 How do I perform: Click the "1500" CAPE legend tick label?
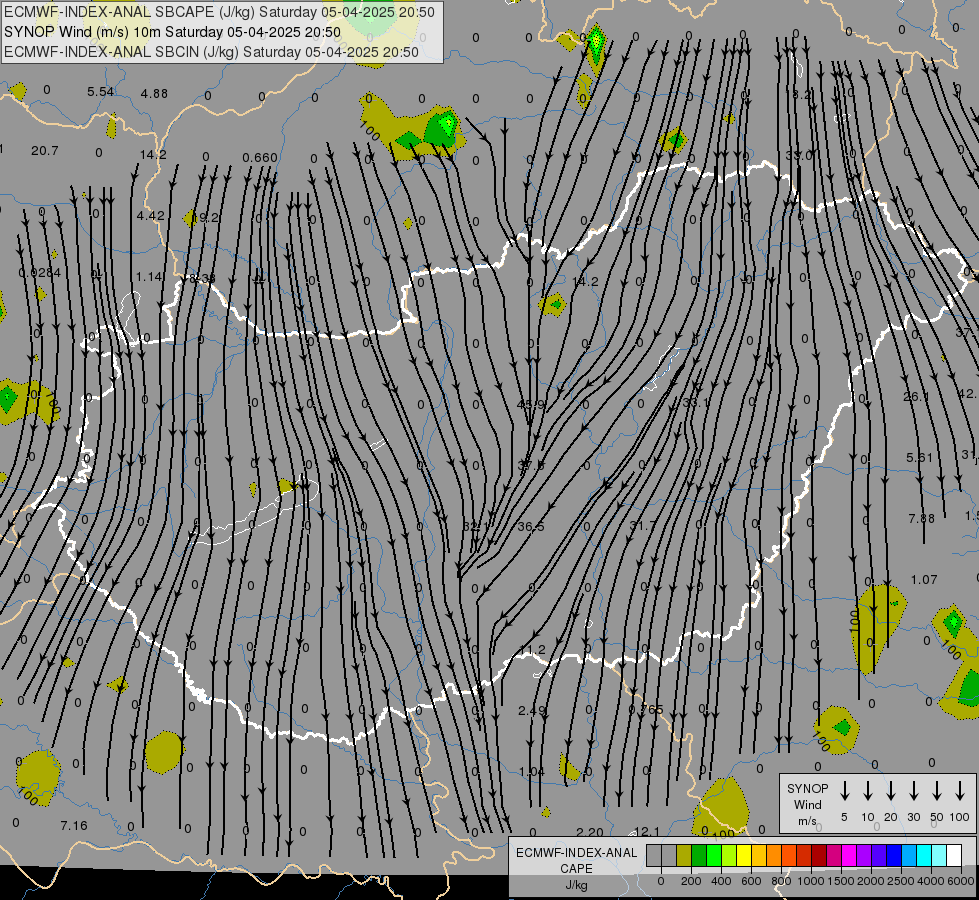841,881
